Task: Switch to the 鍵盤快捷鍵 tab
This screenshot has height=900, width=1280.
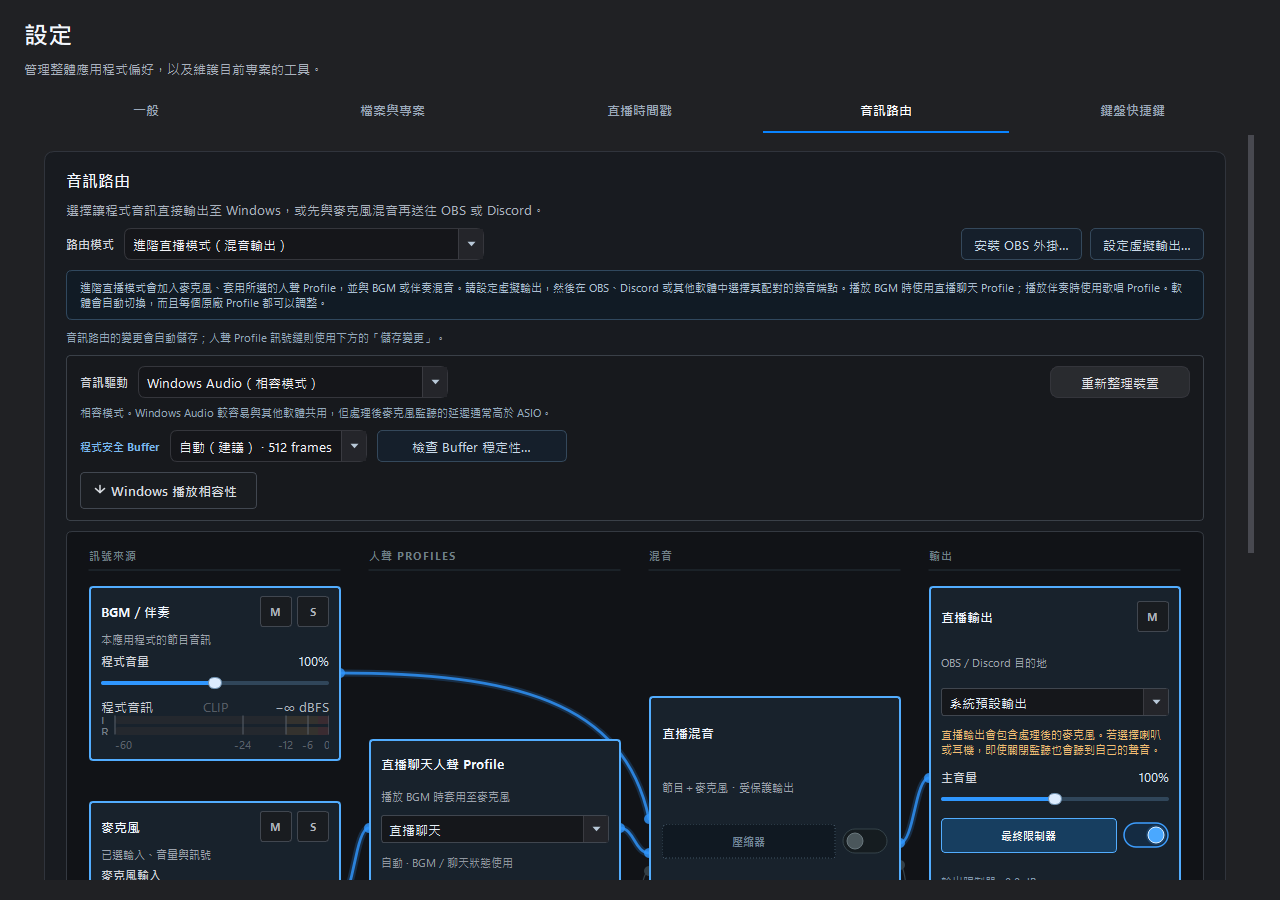Action: coord(1133,110)
